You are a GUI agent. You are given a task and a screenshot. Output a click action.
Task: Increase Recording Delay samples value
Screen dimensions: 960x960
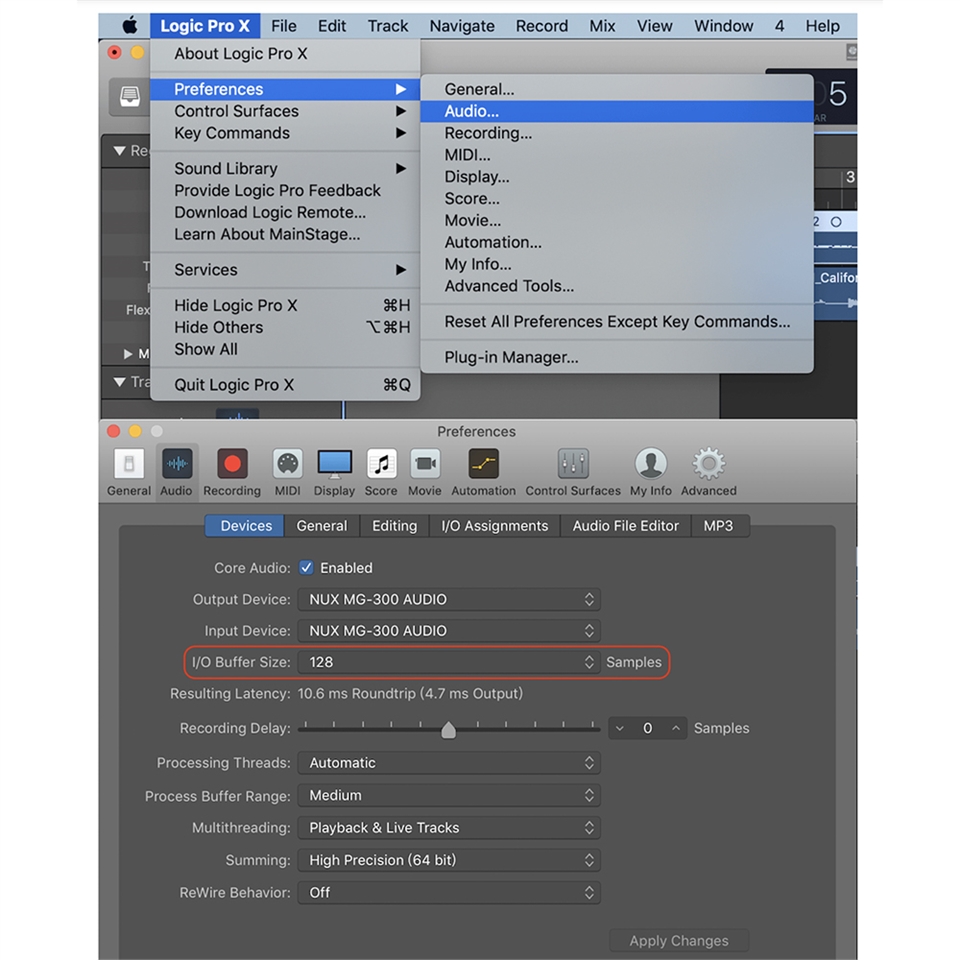pyautogui.click(x=676, y=728)
